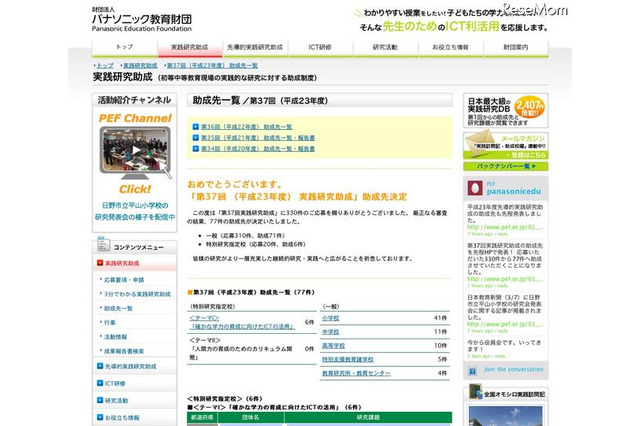Click the 研究課題 table column header
Screen dimensions: 640x426
click(368, 417)
